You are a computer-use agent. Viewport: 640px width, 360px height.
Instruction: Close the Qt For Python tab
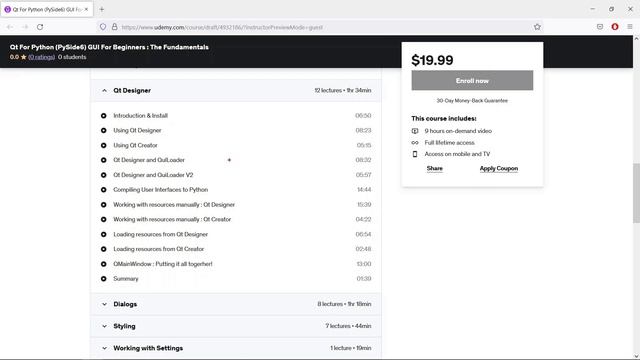point(86,9)
